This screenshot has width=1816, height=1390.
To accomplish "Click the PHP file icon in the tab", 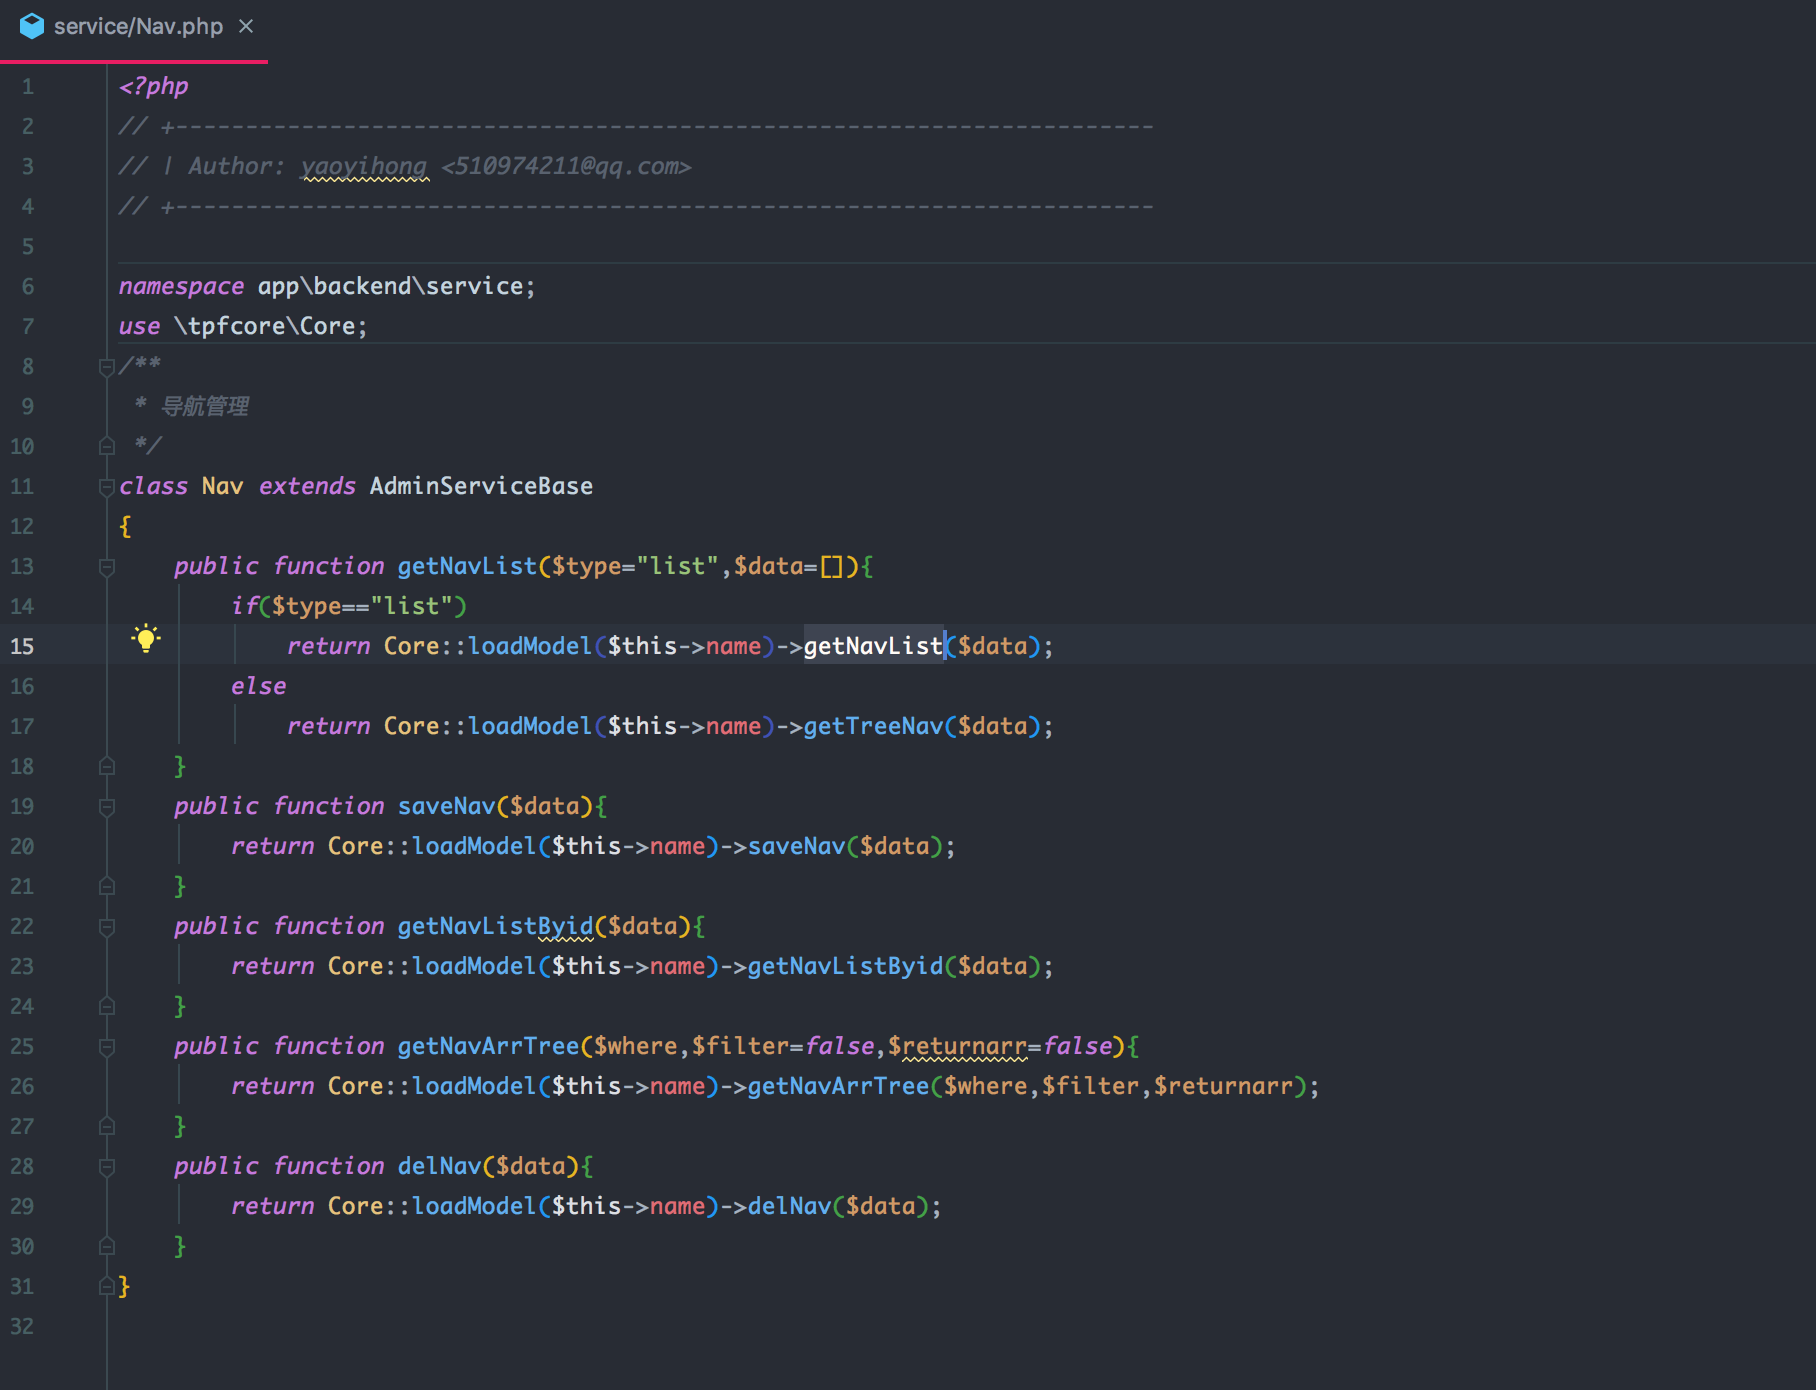I will 32,26.
